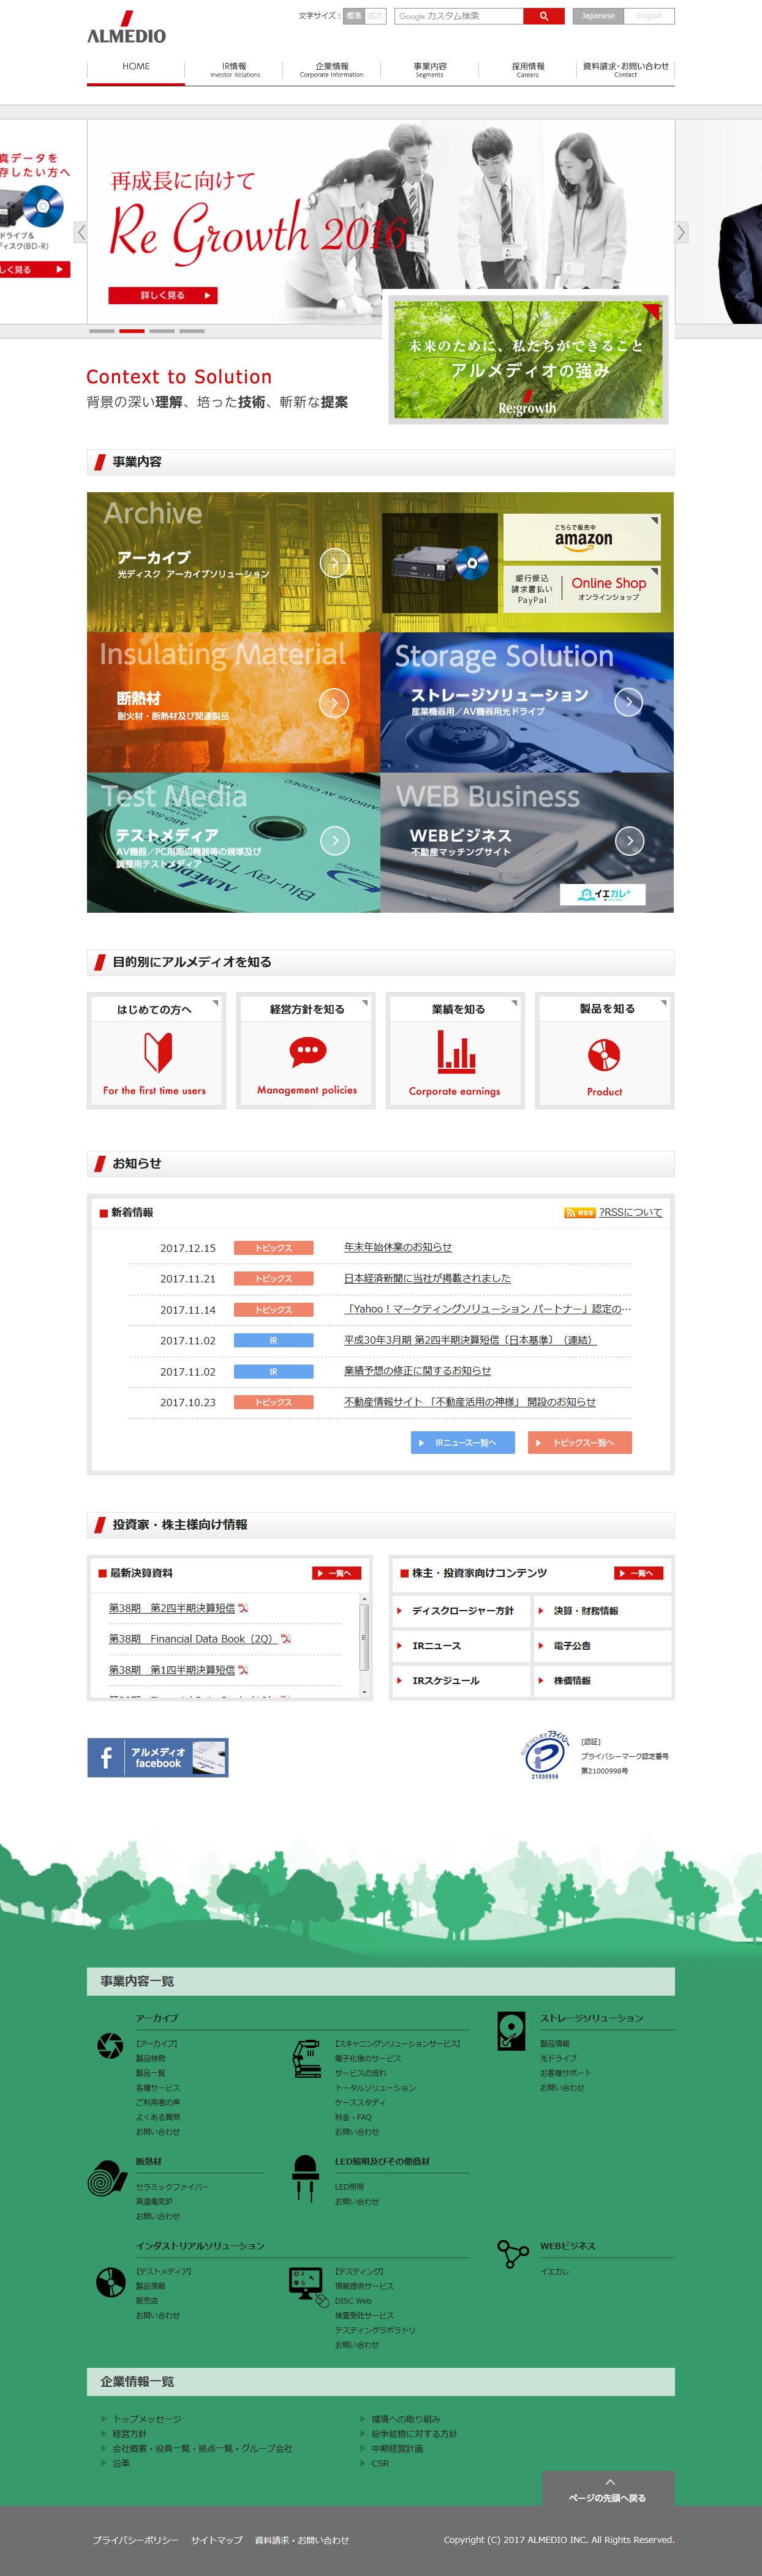Image resolution: width=762 pixels, height=2576 pixels.
Task: Open the 採用情報 Careers menu
Action: point(527,70)
